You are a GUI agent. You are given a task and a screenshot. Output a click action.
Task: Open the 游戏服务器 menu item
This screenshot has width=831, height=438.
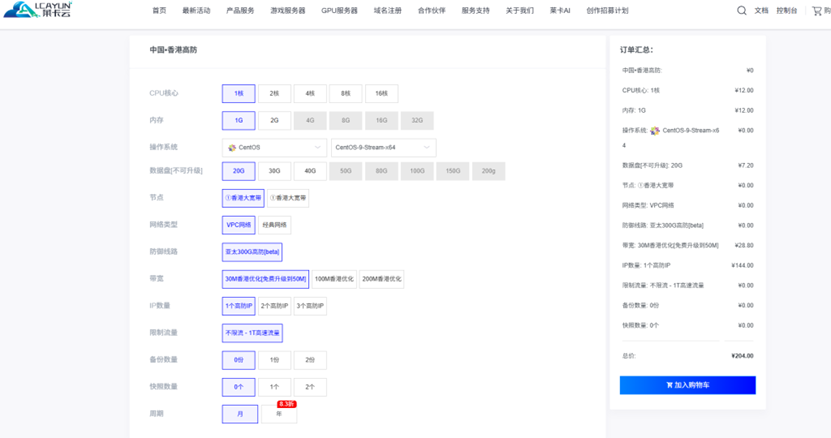click(x=288, y=11)
